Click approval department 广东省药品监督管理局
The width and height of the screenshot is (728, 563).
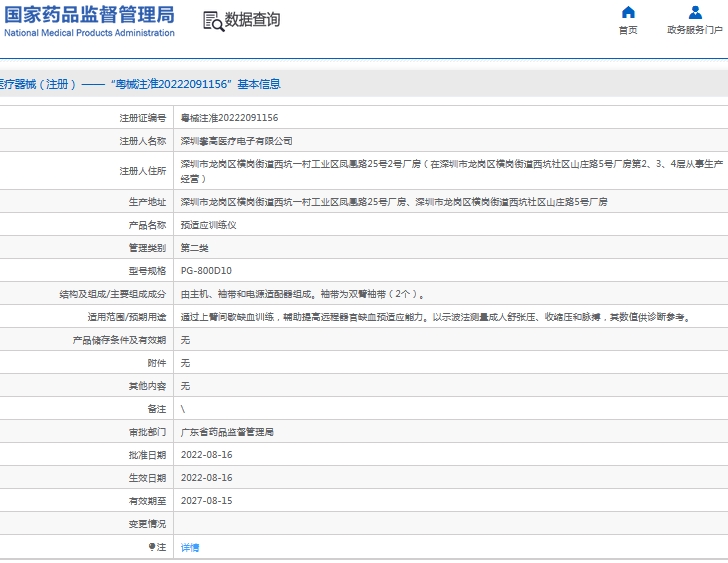[x=227, y=432]
